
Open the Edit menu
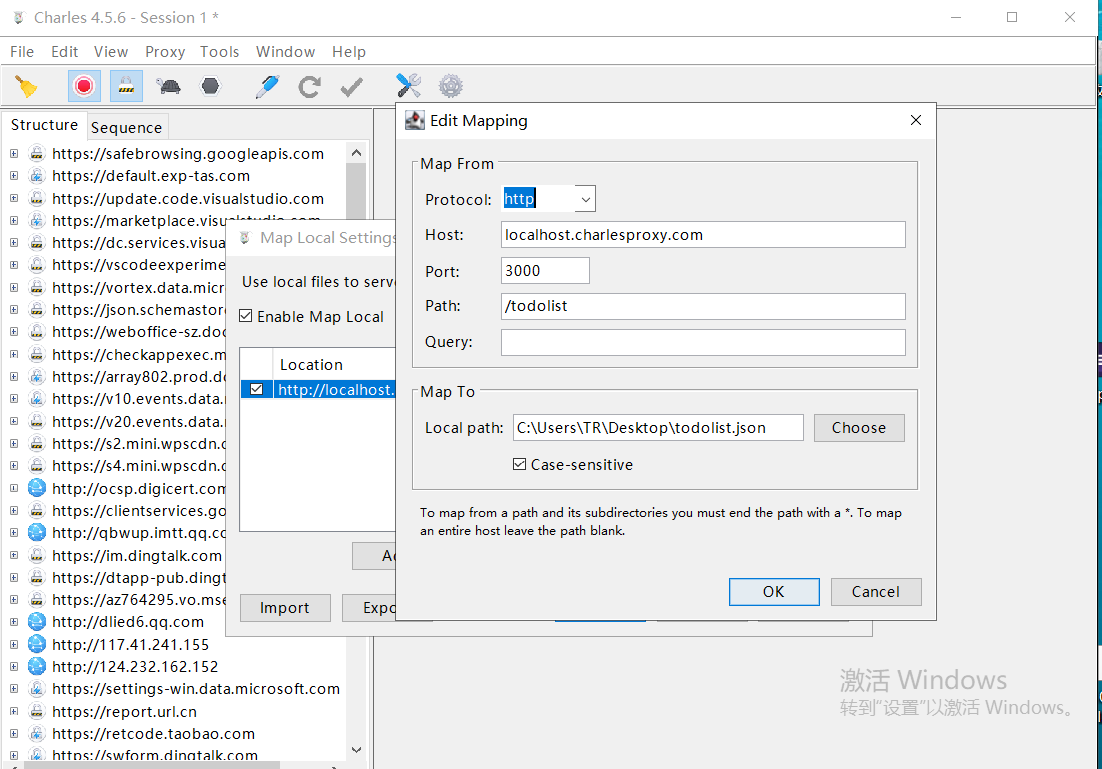point(64,52)
